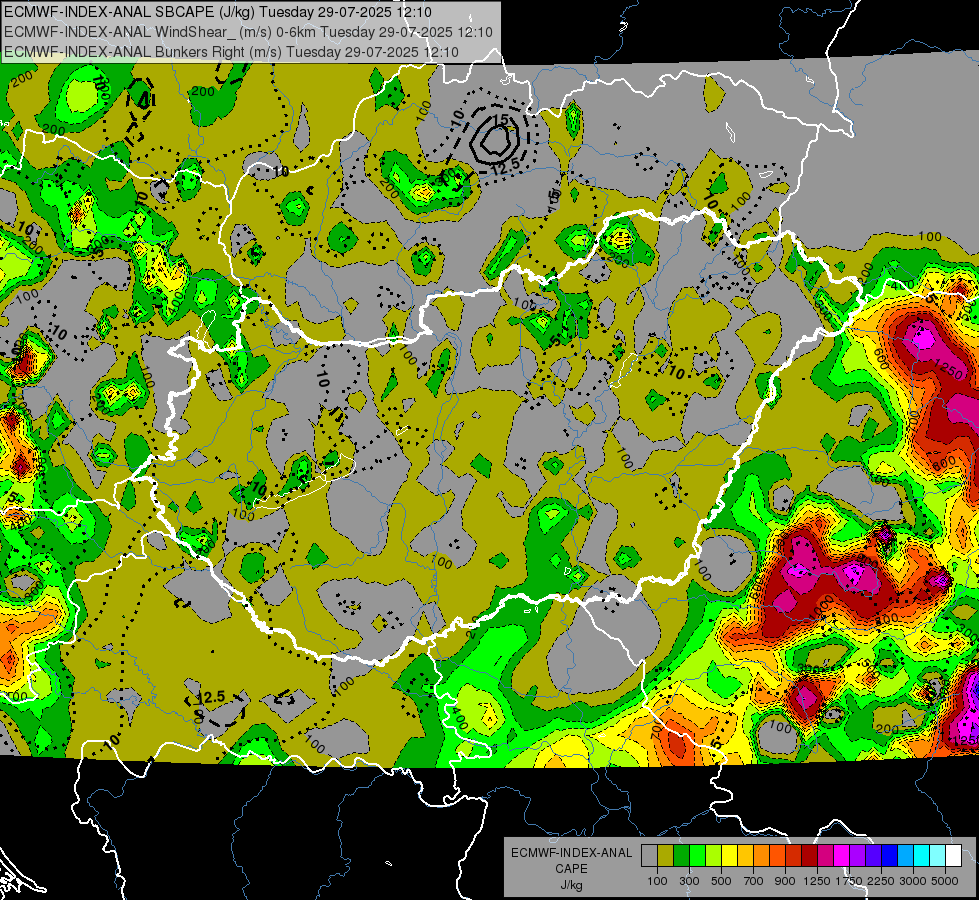
Task: Choose the pink-magenta swatch right of 1250
Action: point(826,855)
